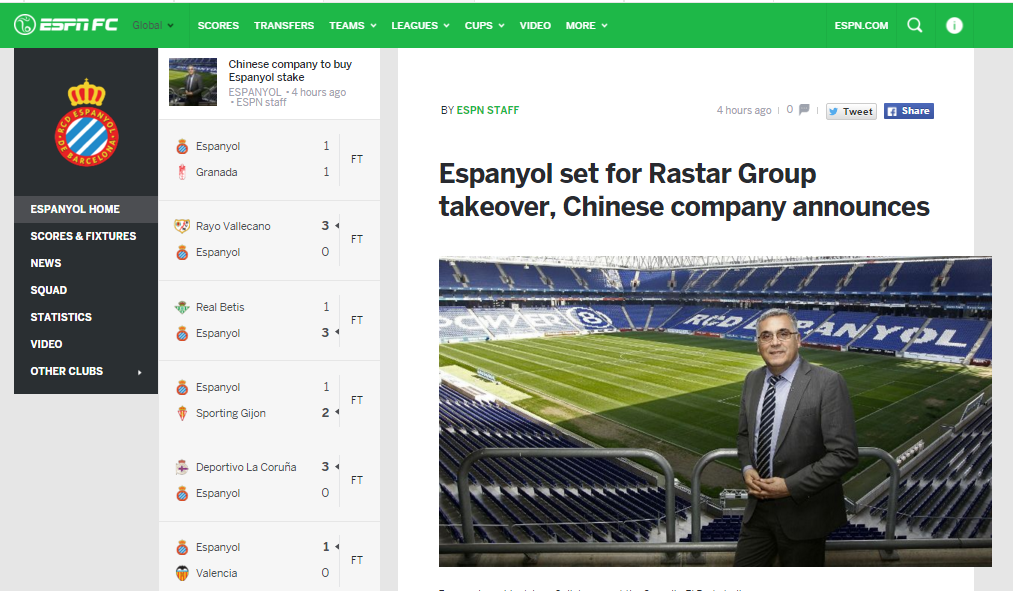Expand the Cups dropdown menu
This screenshot has height=591, width=1013.
pyautogui.click(x=485, y=25)
